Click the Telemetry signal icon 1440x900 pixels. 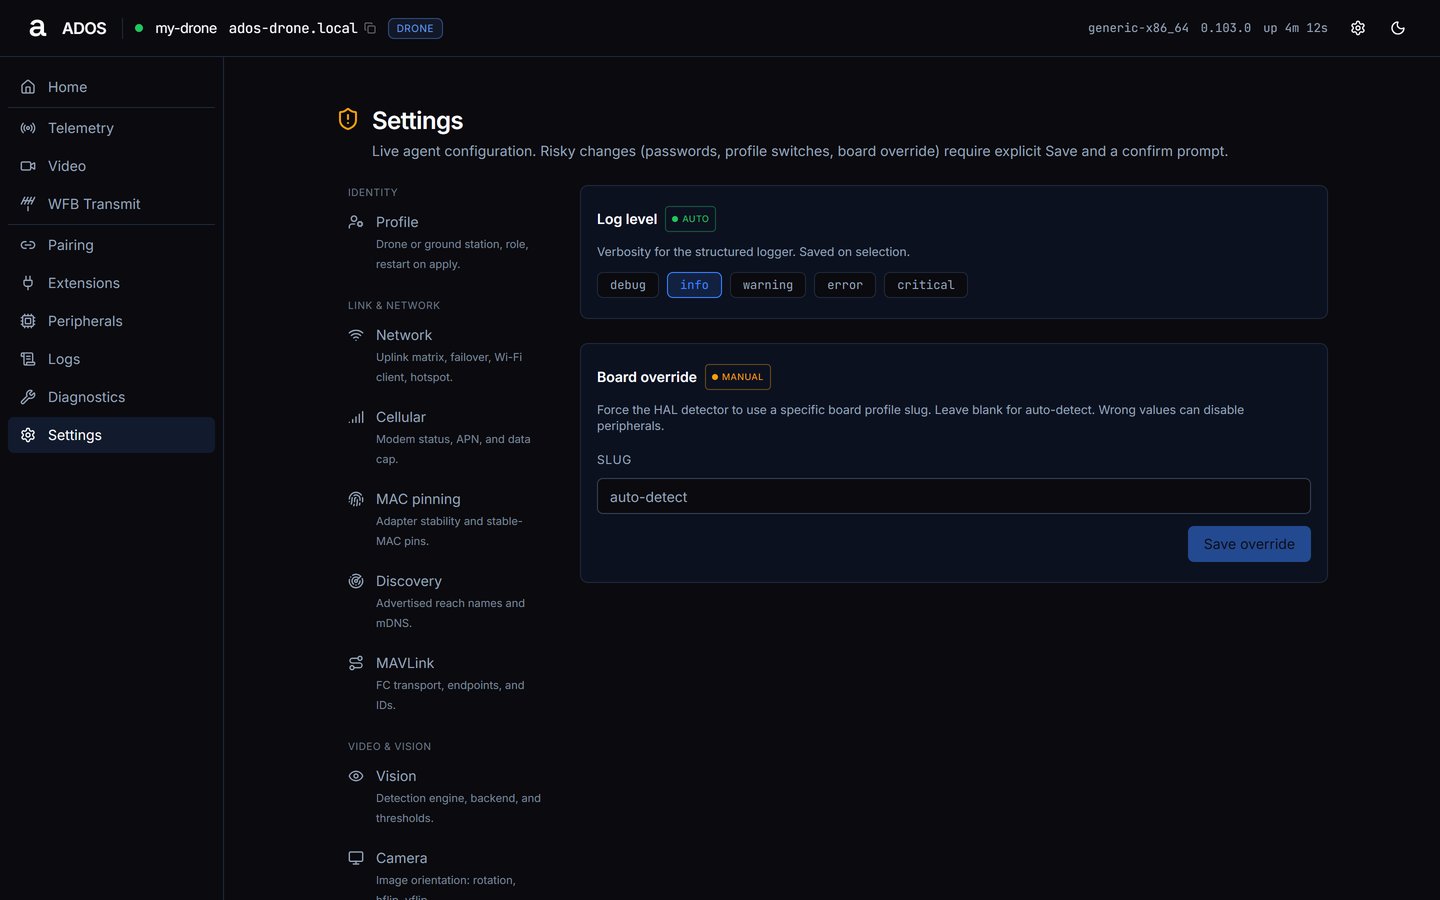point(28,128)
